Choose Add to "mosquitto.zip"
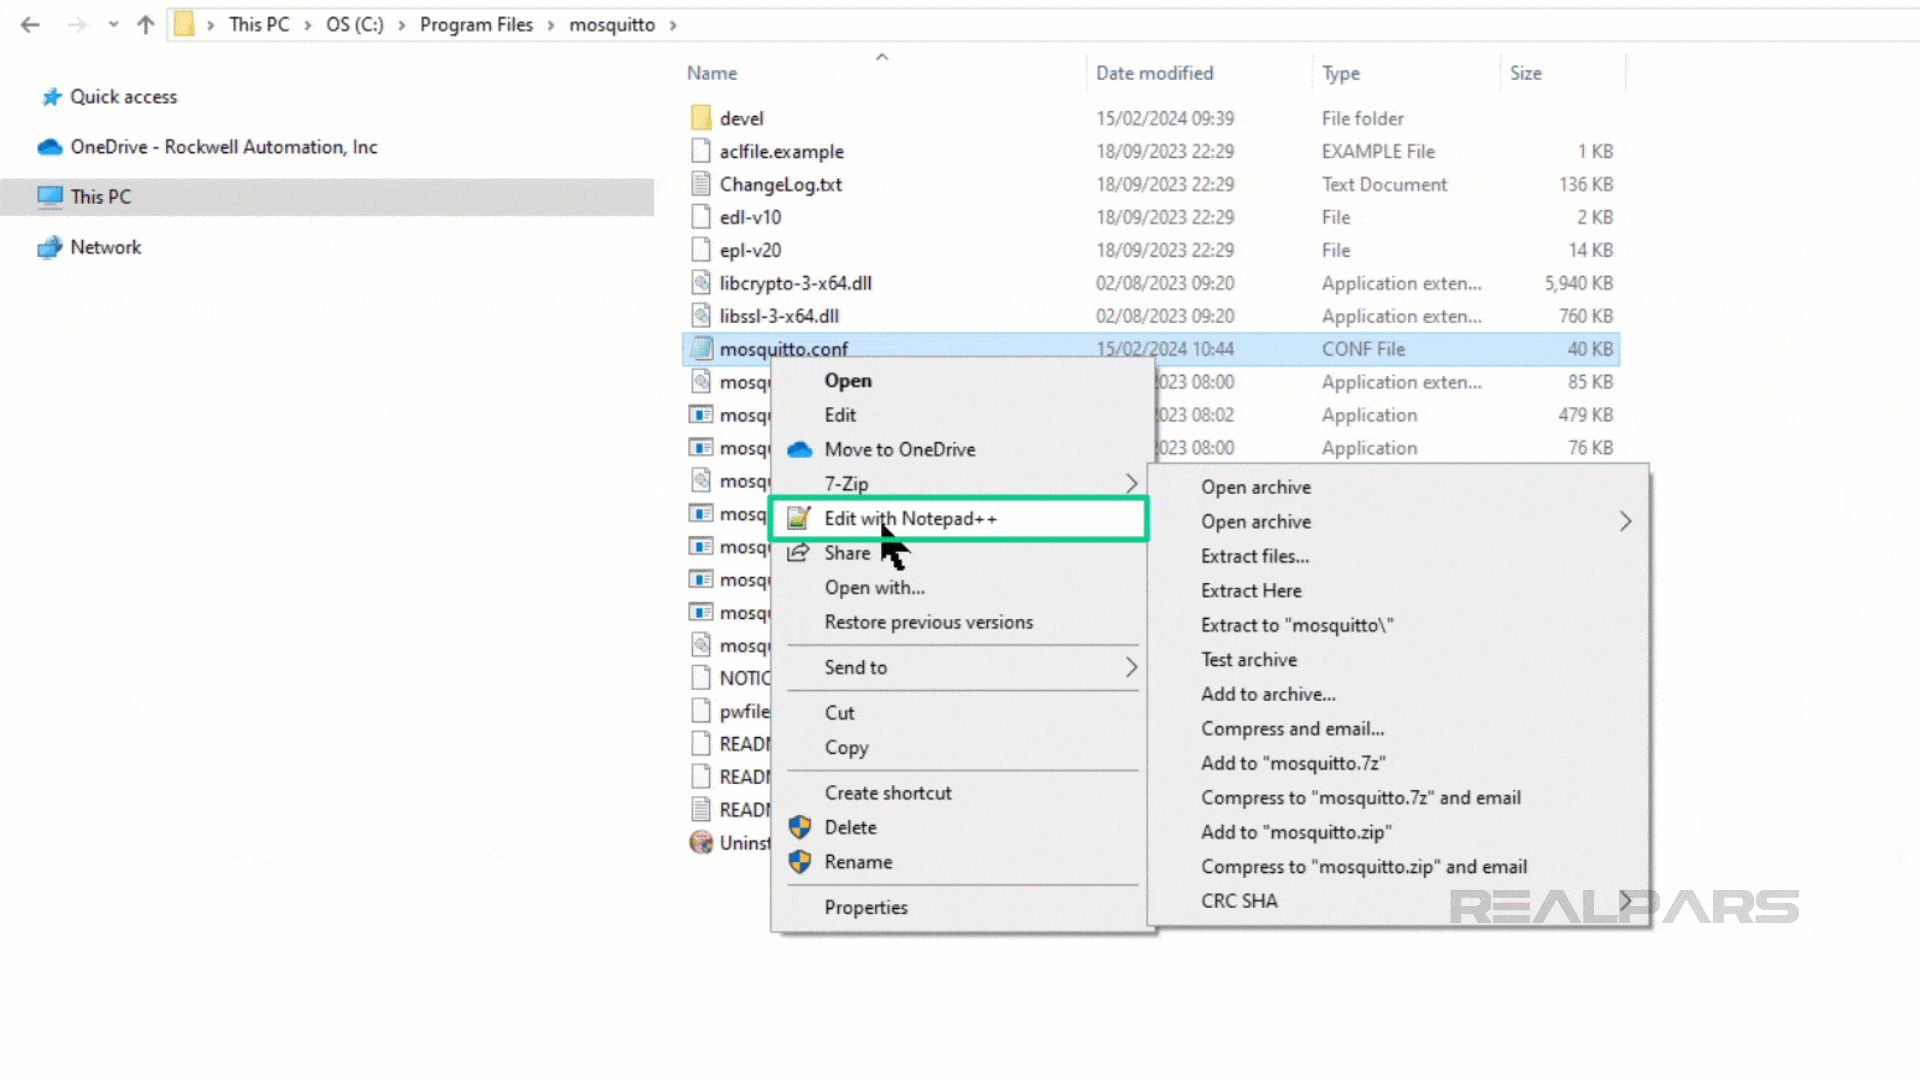The height and width of the screenshot is (1080, 1920). pos(1296,832)
